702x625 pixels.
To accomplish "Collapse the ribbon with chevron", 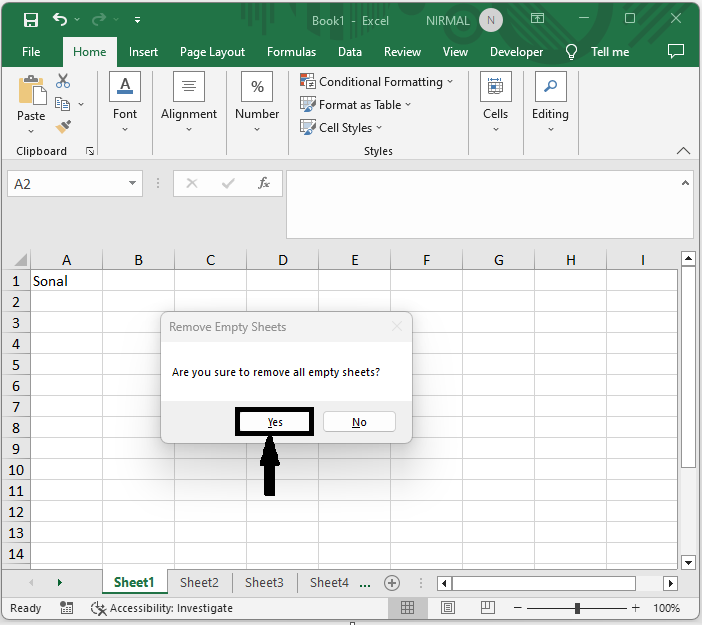I will point(683,151).
